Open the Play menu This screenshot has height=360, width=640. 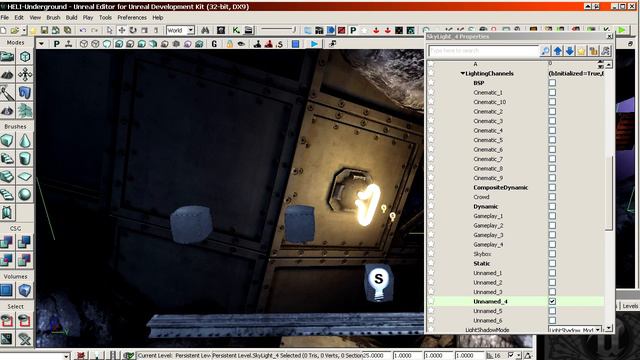[88, 18]
